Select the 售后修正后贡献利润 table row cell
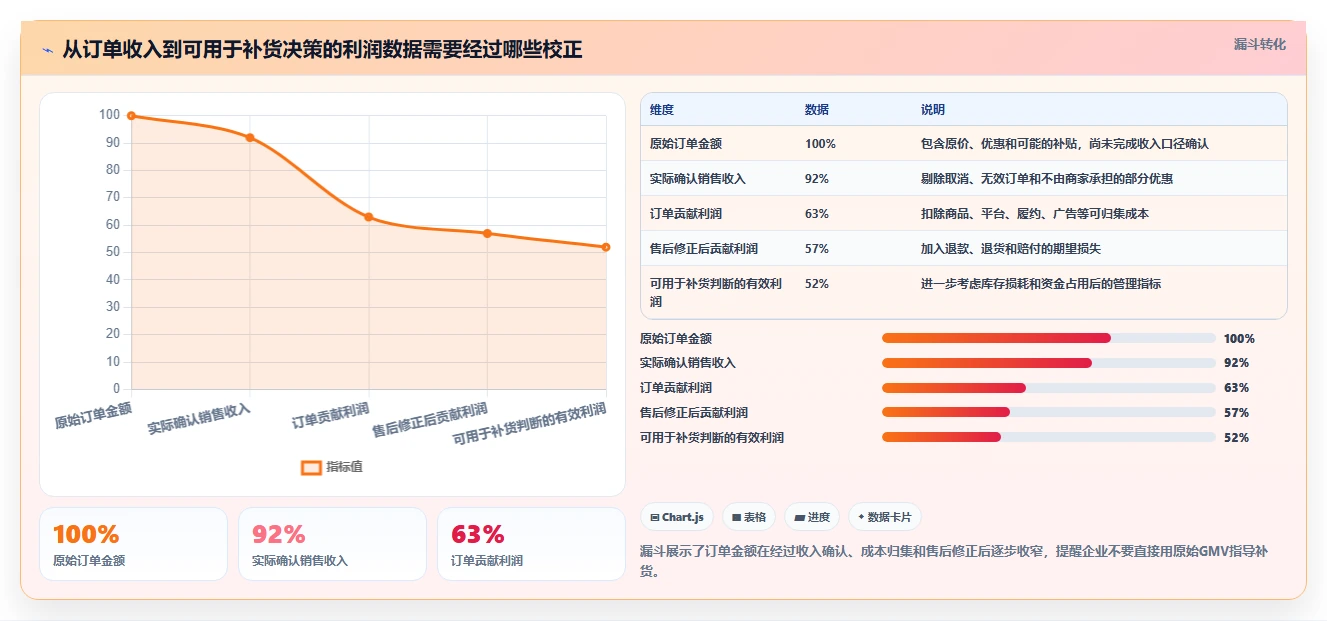 pos(704,249)
